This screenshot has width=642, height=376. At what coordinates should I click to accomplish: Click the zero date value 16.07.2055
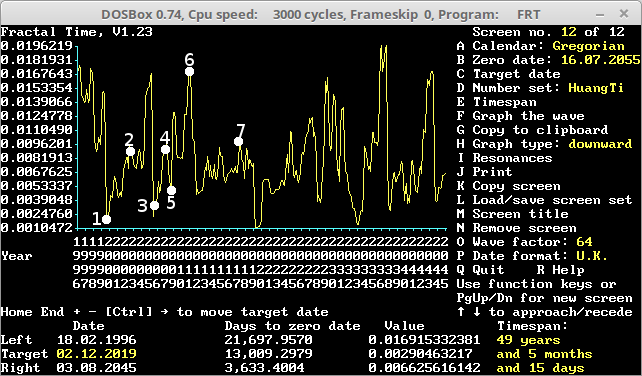point(600,60)
